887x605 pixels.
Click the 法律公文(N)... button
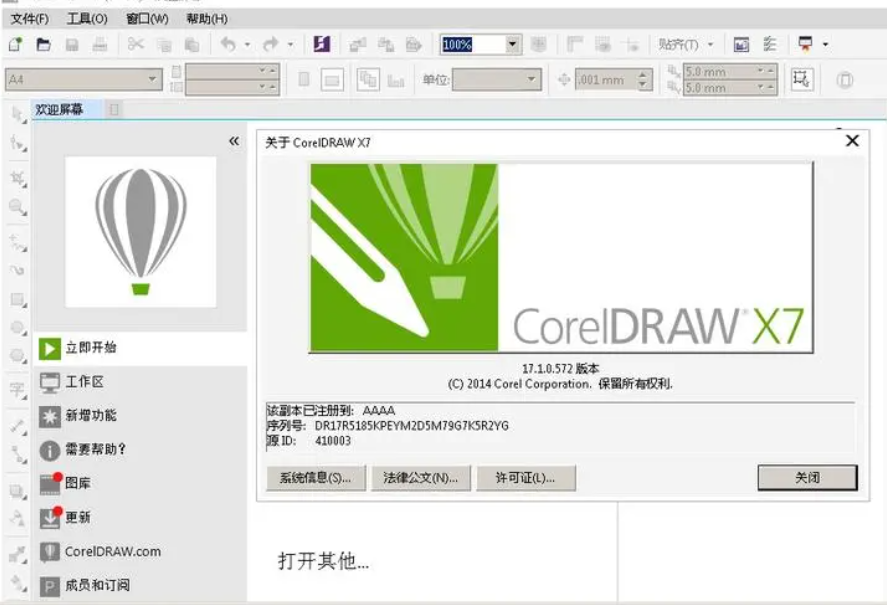coord(420,478)
